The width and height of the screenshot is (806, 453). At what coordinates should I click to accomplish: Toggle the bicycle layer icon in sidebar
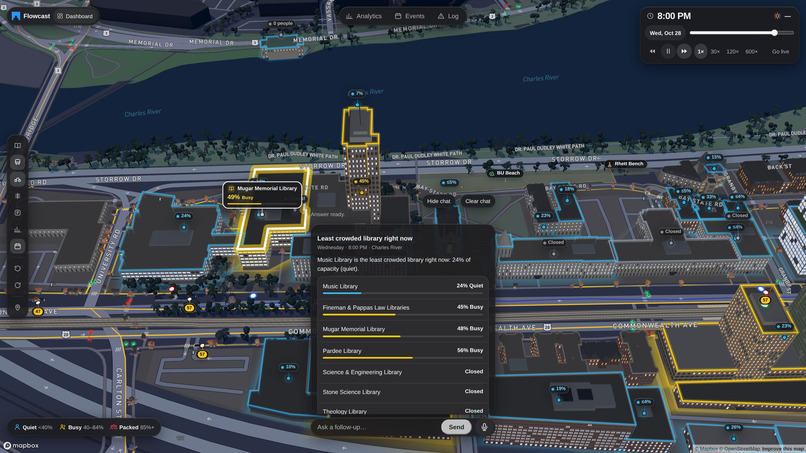point(17,179)
